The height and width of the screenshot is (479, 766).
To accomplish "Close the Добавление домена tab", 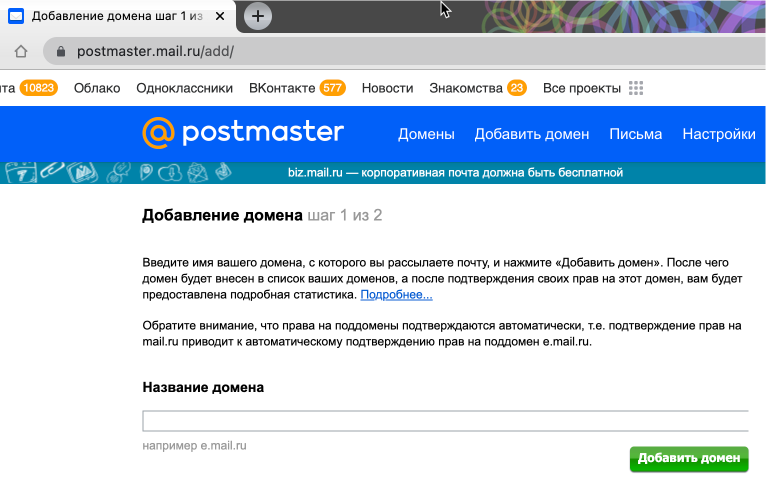I will pos(220,16).
